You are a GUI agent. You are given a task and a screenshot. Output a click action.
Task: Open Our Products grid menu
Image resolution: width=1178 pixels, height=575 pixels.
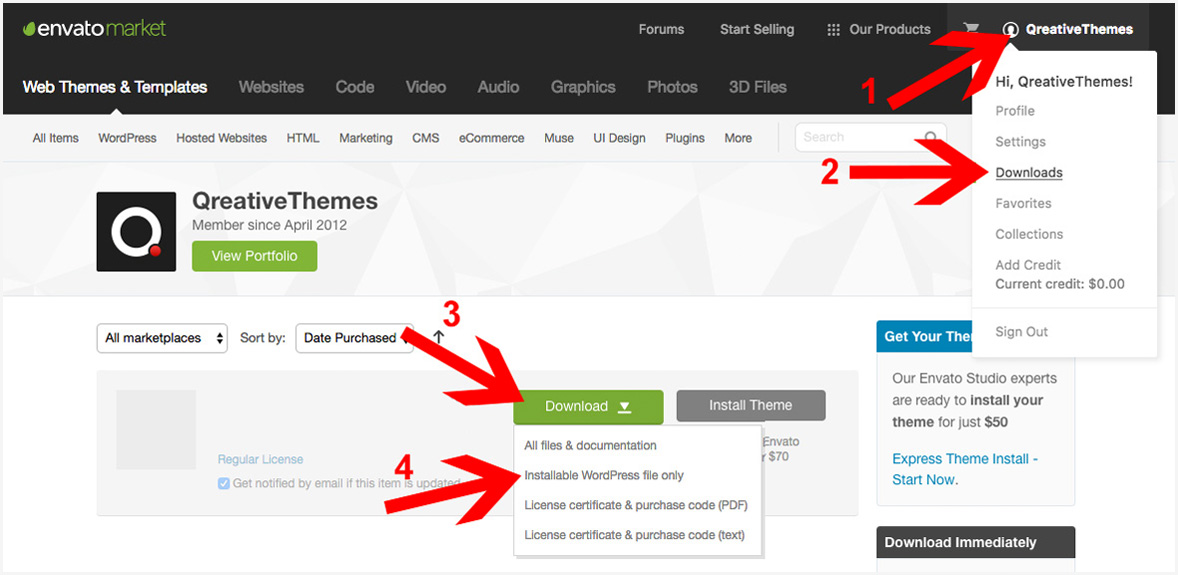[877, 29]
